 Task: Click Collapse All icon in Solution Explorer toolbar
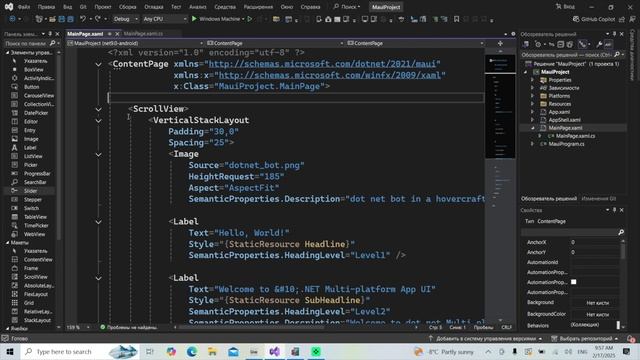(x=561, y=44)
